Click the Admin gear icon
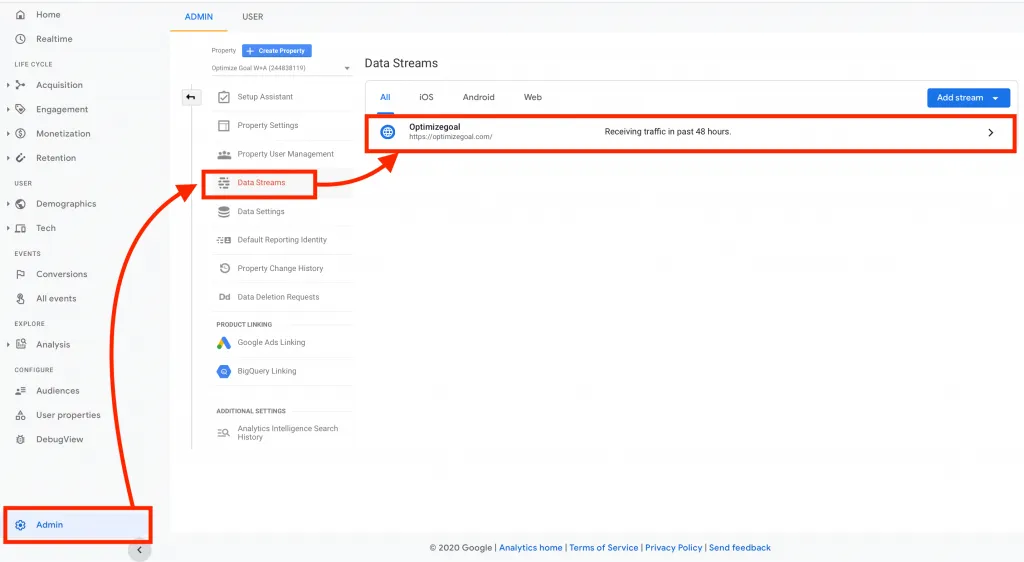Screen dimensions: 1024x562 [20, 525]
